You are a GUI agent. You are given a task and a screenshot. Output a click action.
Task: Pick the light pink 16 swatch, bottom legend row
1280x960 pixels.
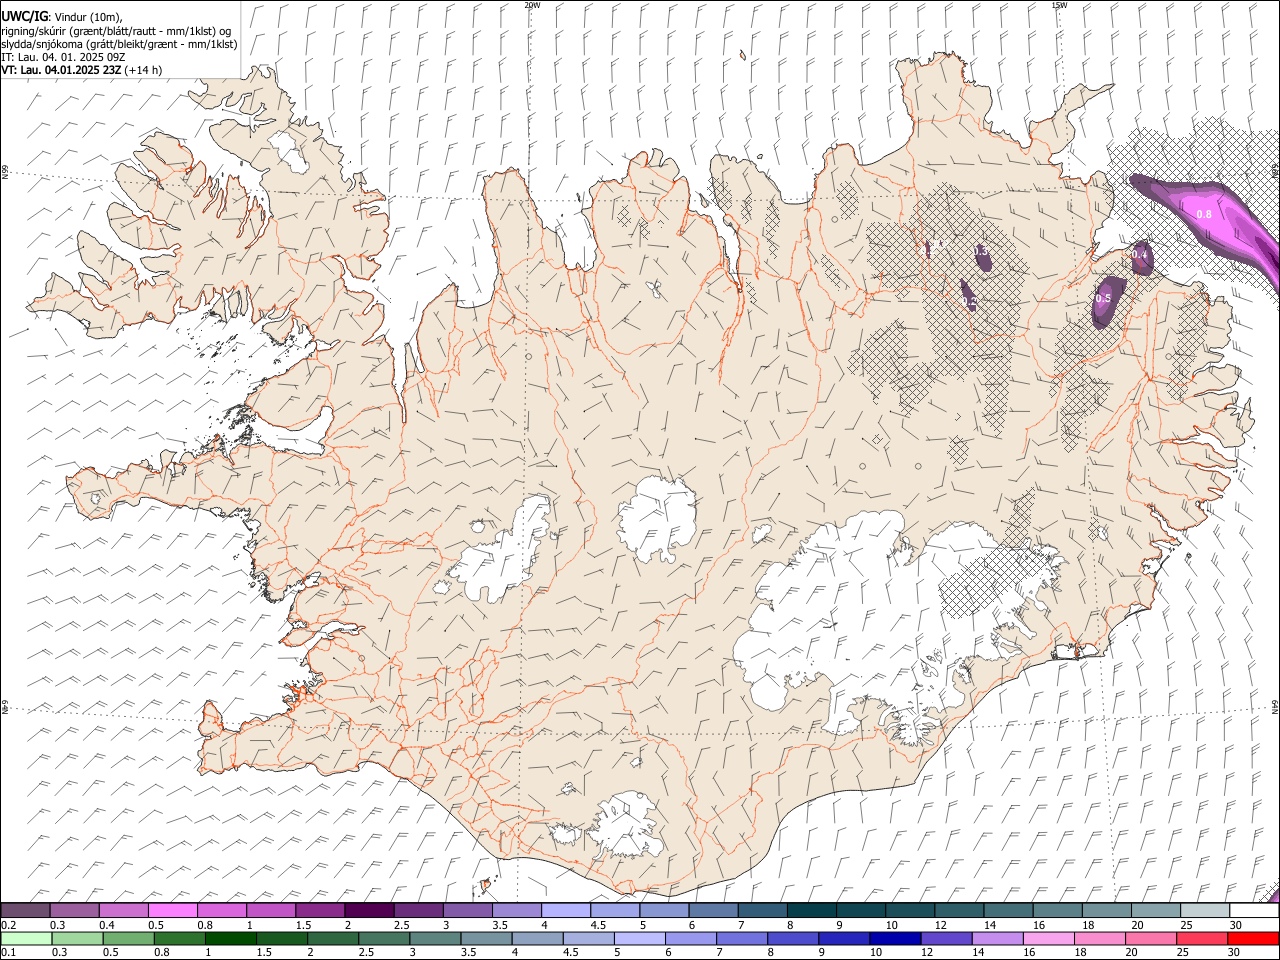(1049, 939)
